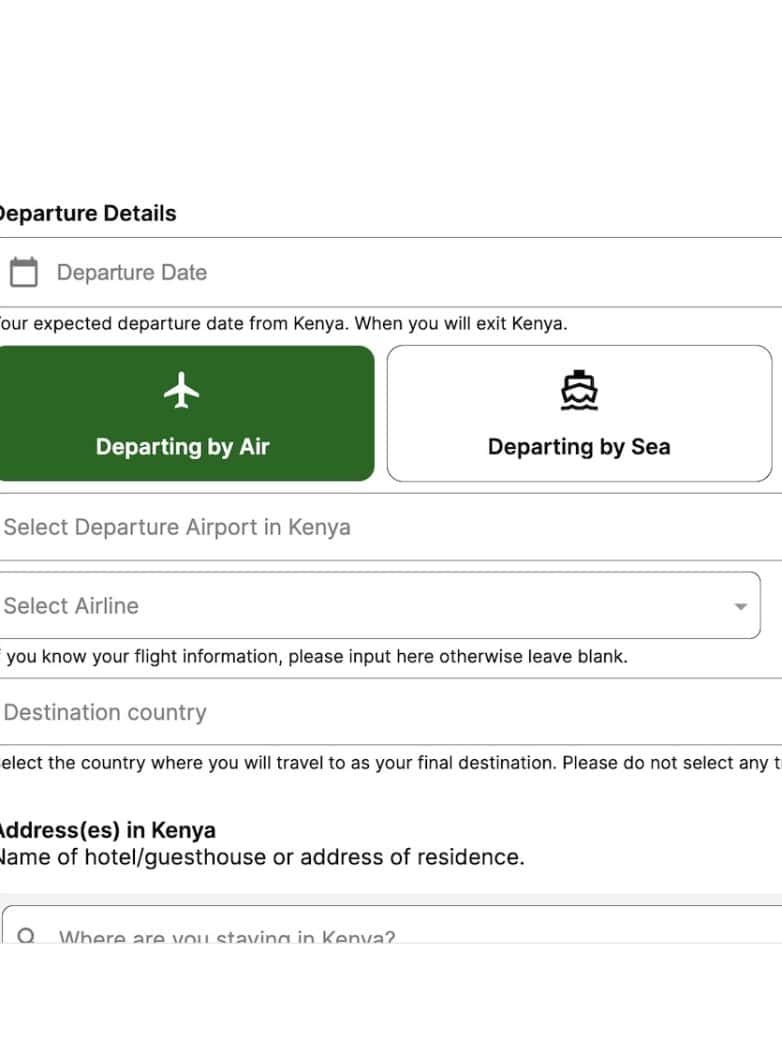This screenshot has height=1042, width=782.
Task: Open the Destination country selector
Action: point(390,712)
